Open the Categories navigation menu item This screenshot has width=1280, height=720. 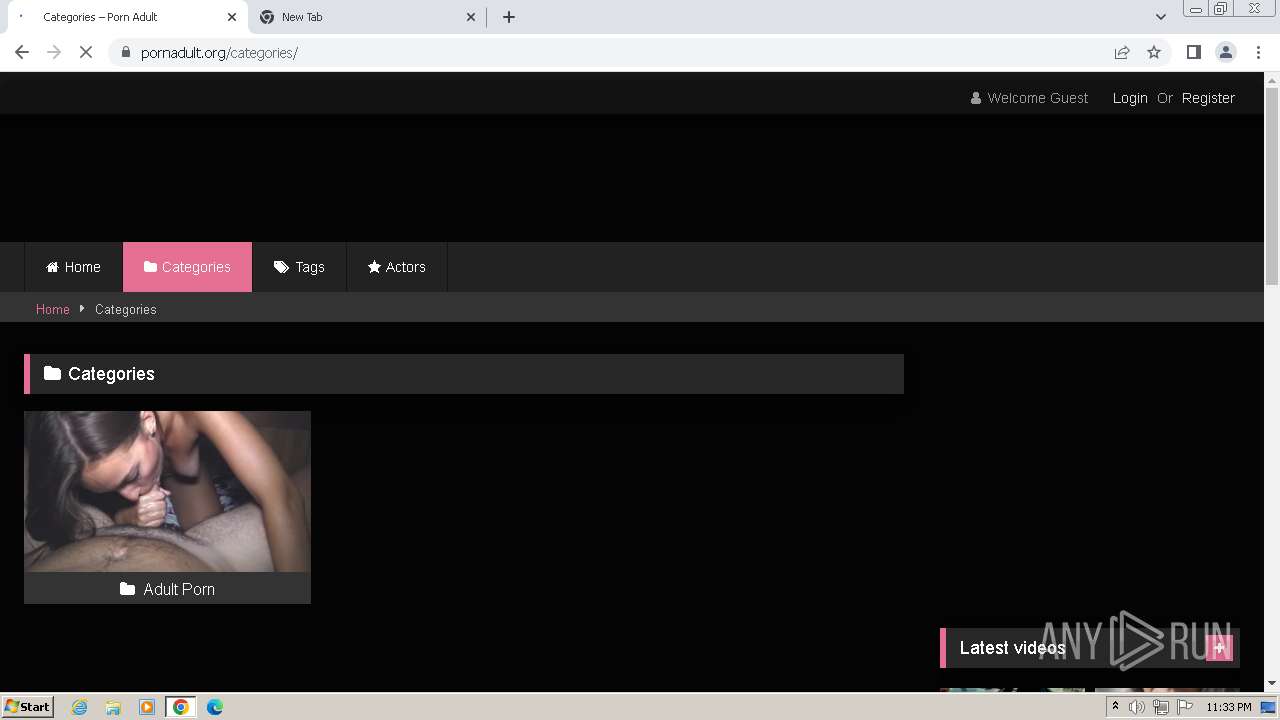[x=187, y=267]
